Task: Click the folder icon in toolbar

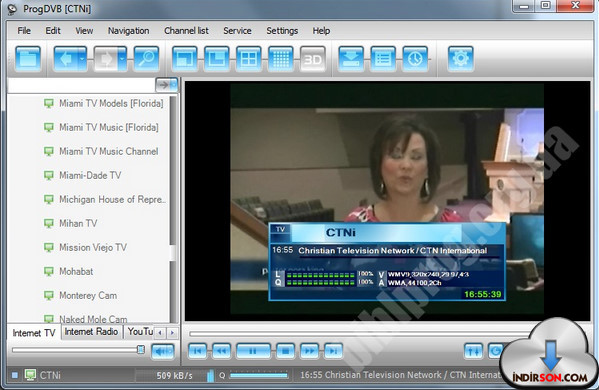Action: (x=28, y=59)
